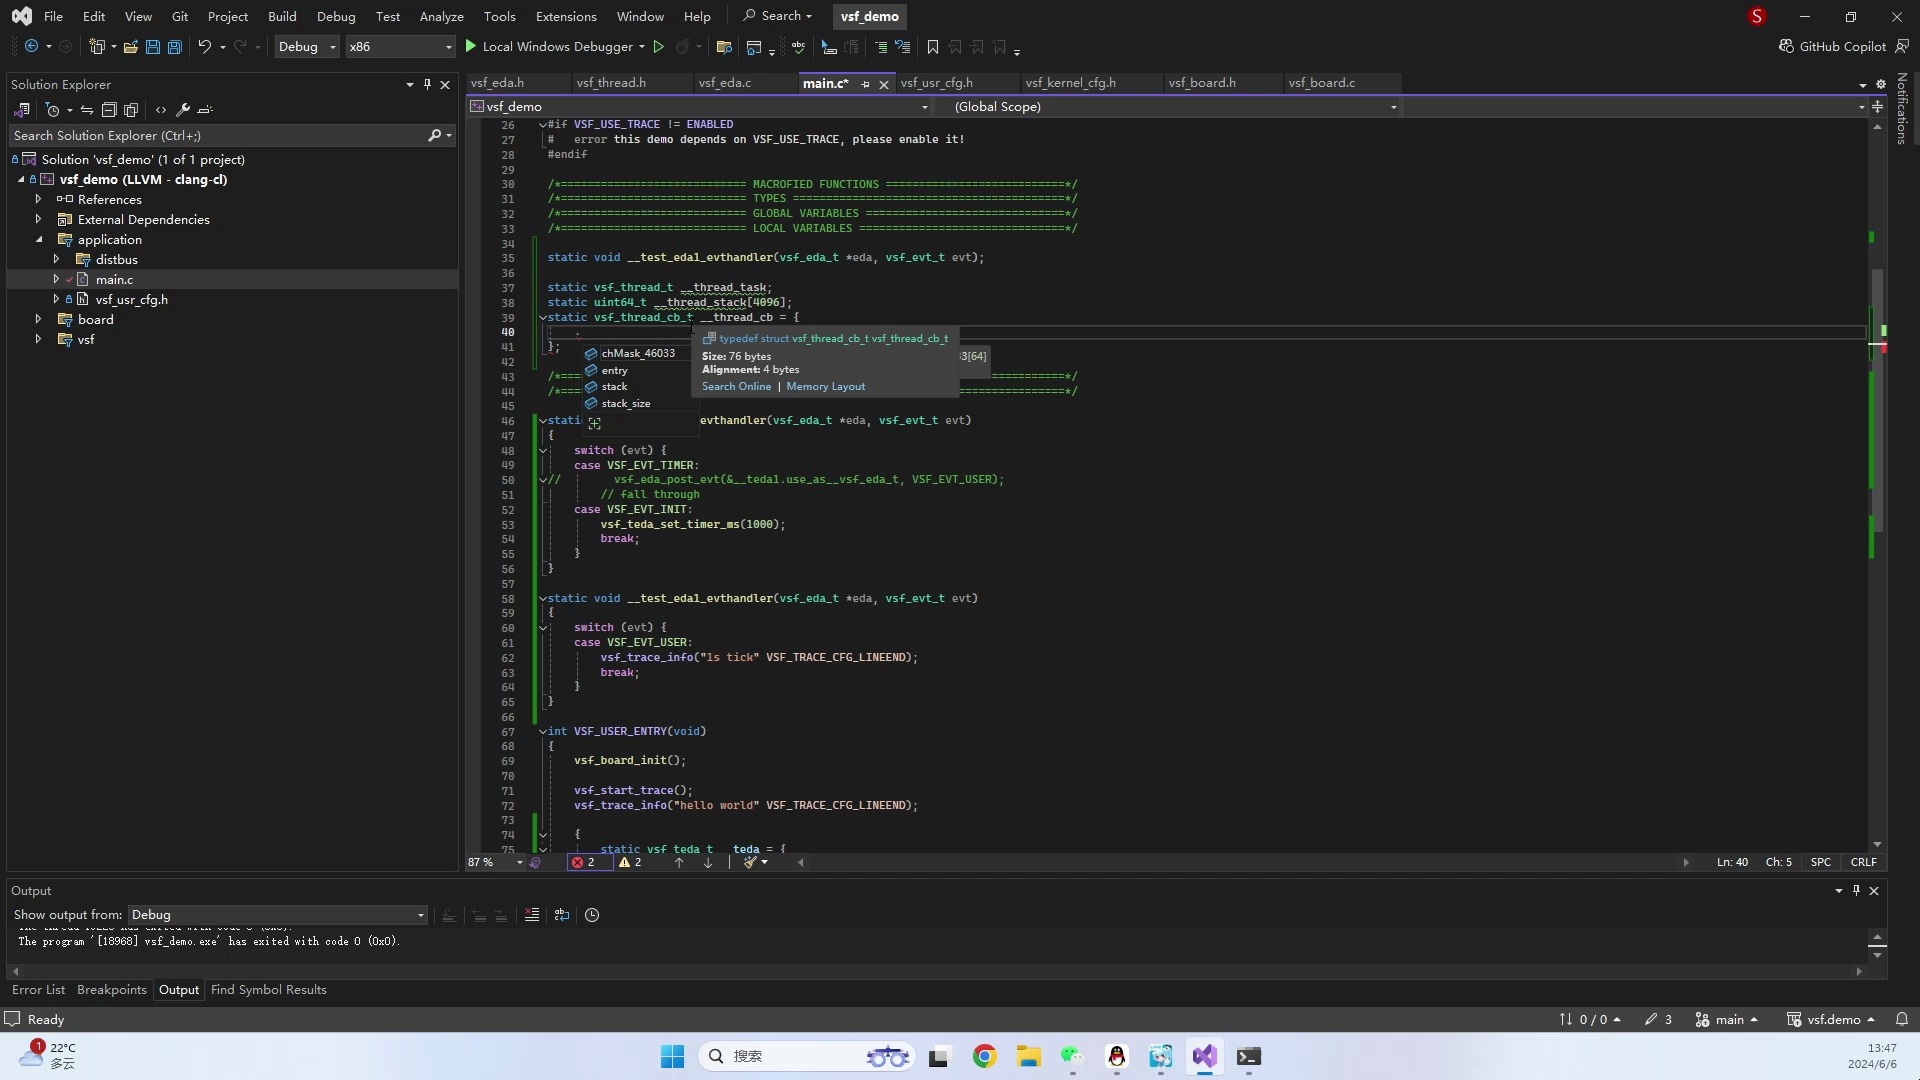Select the Output tab in bottom panel
The image size is (1920, 1080).
(x=178, y=989)
